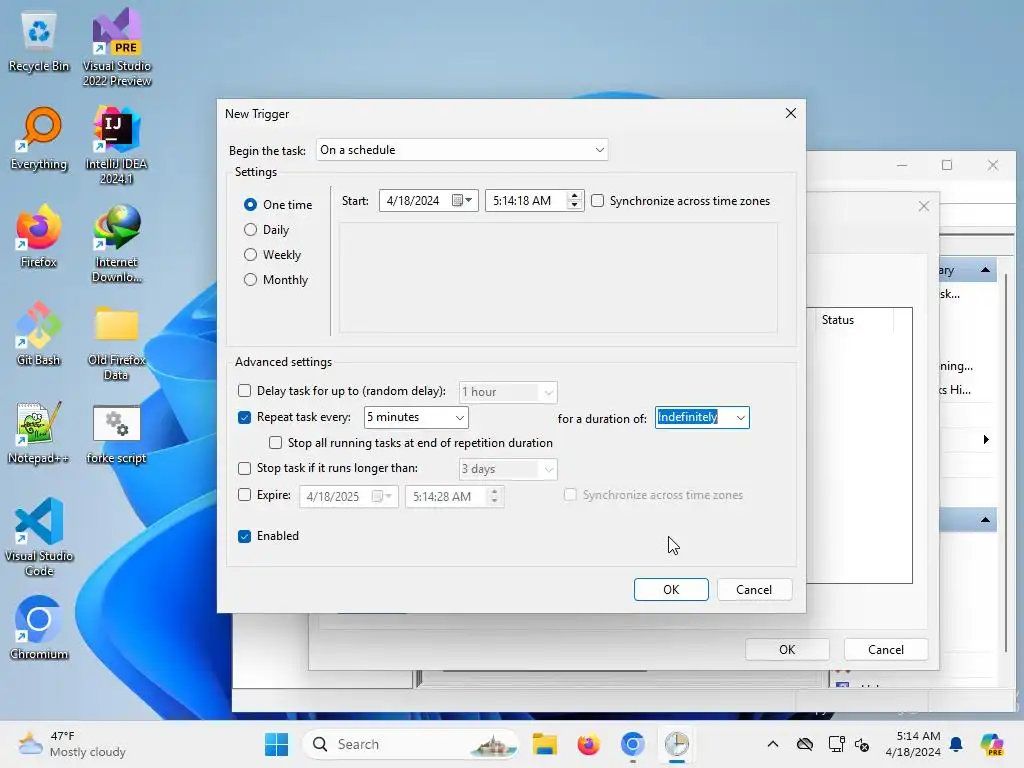Click Cancel in the New Trigger dialog
The height and width of the screenshot is (768, 1024).
pyautogui.click(x=754, y=590)
